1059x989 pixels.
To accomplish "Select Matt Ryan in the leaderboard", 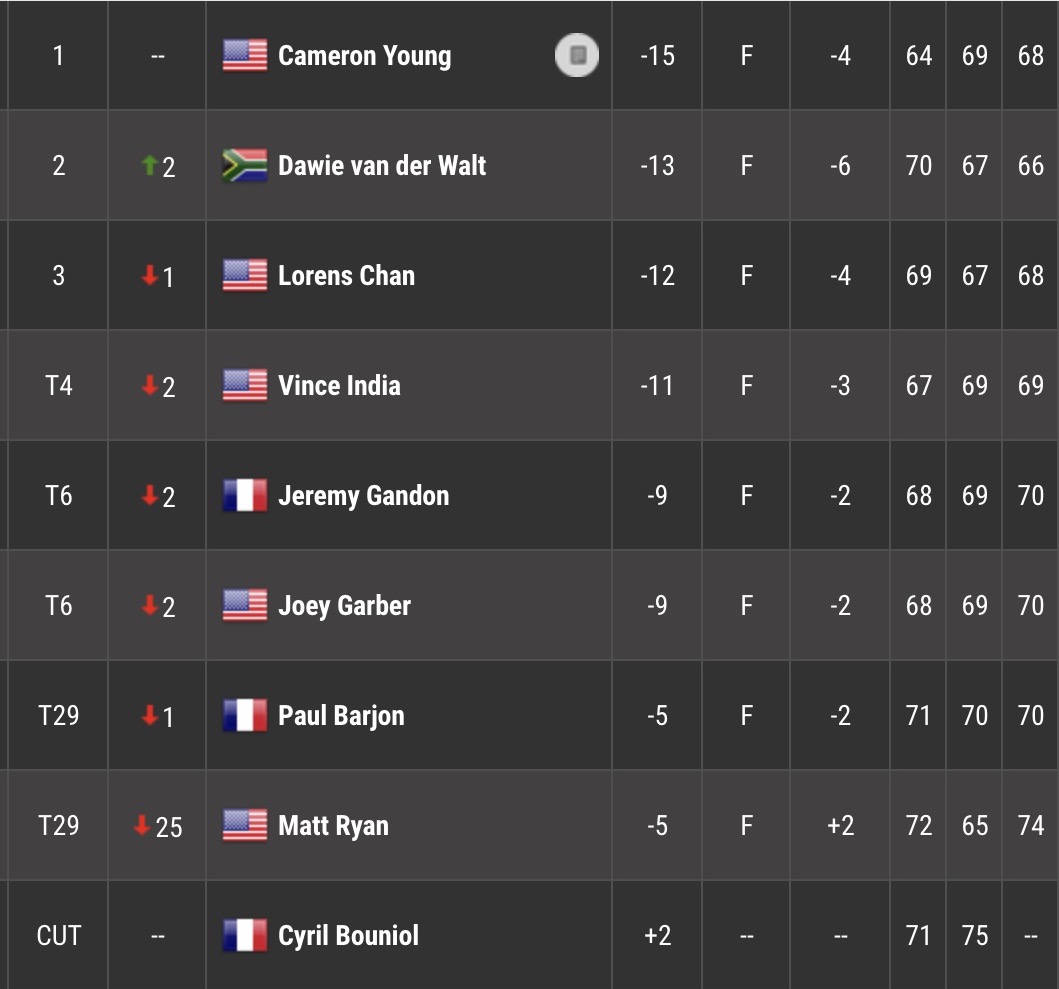I will [333, 826].
